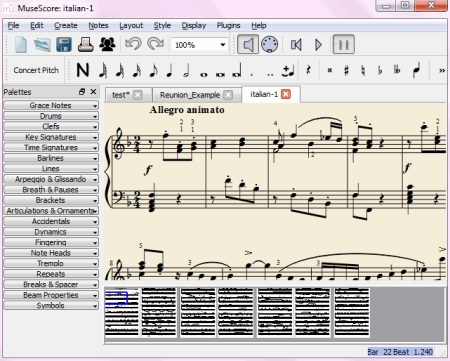Create a new score with the New icon
450x361 pixels.
[x=21, y=44]
